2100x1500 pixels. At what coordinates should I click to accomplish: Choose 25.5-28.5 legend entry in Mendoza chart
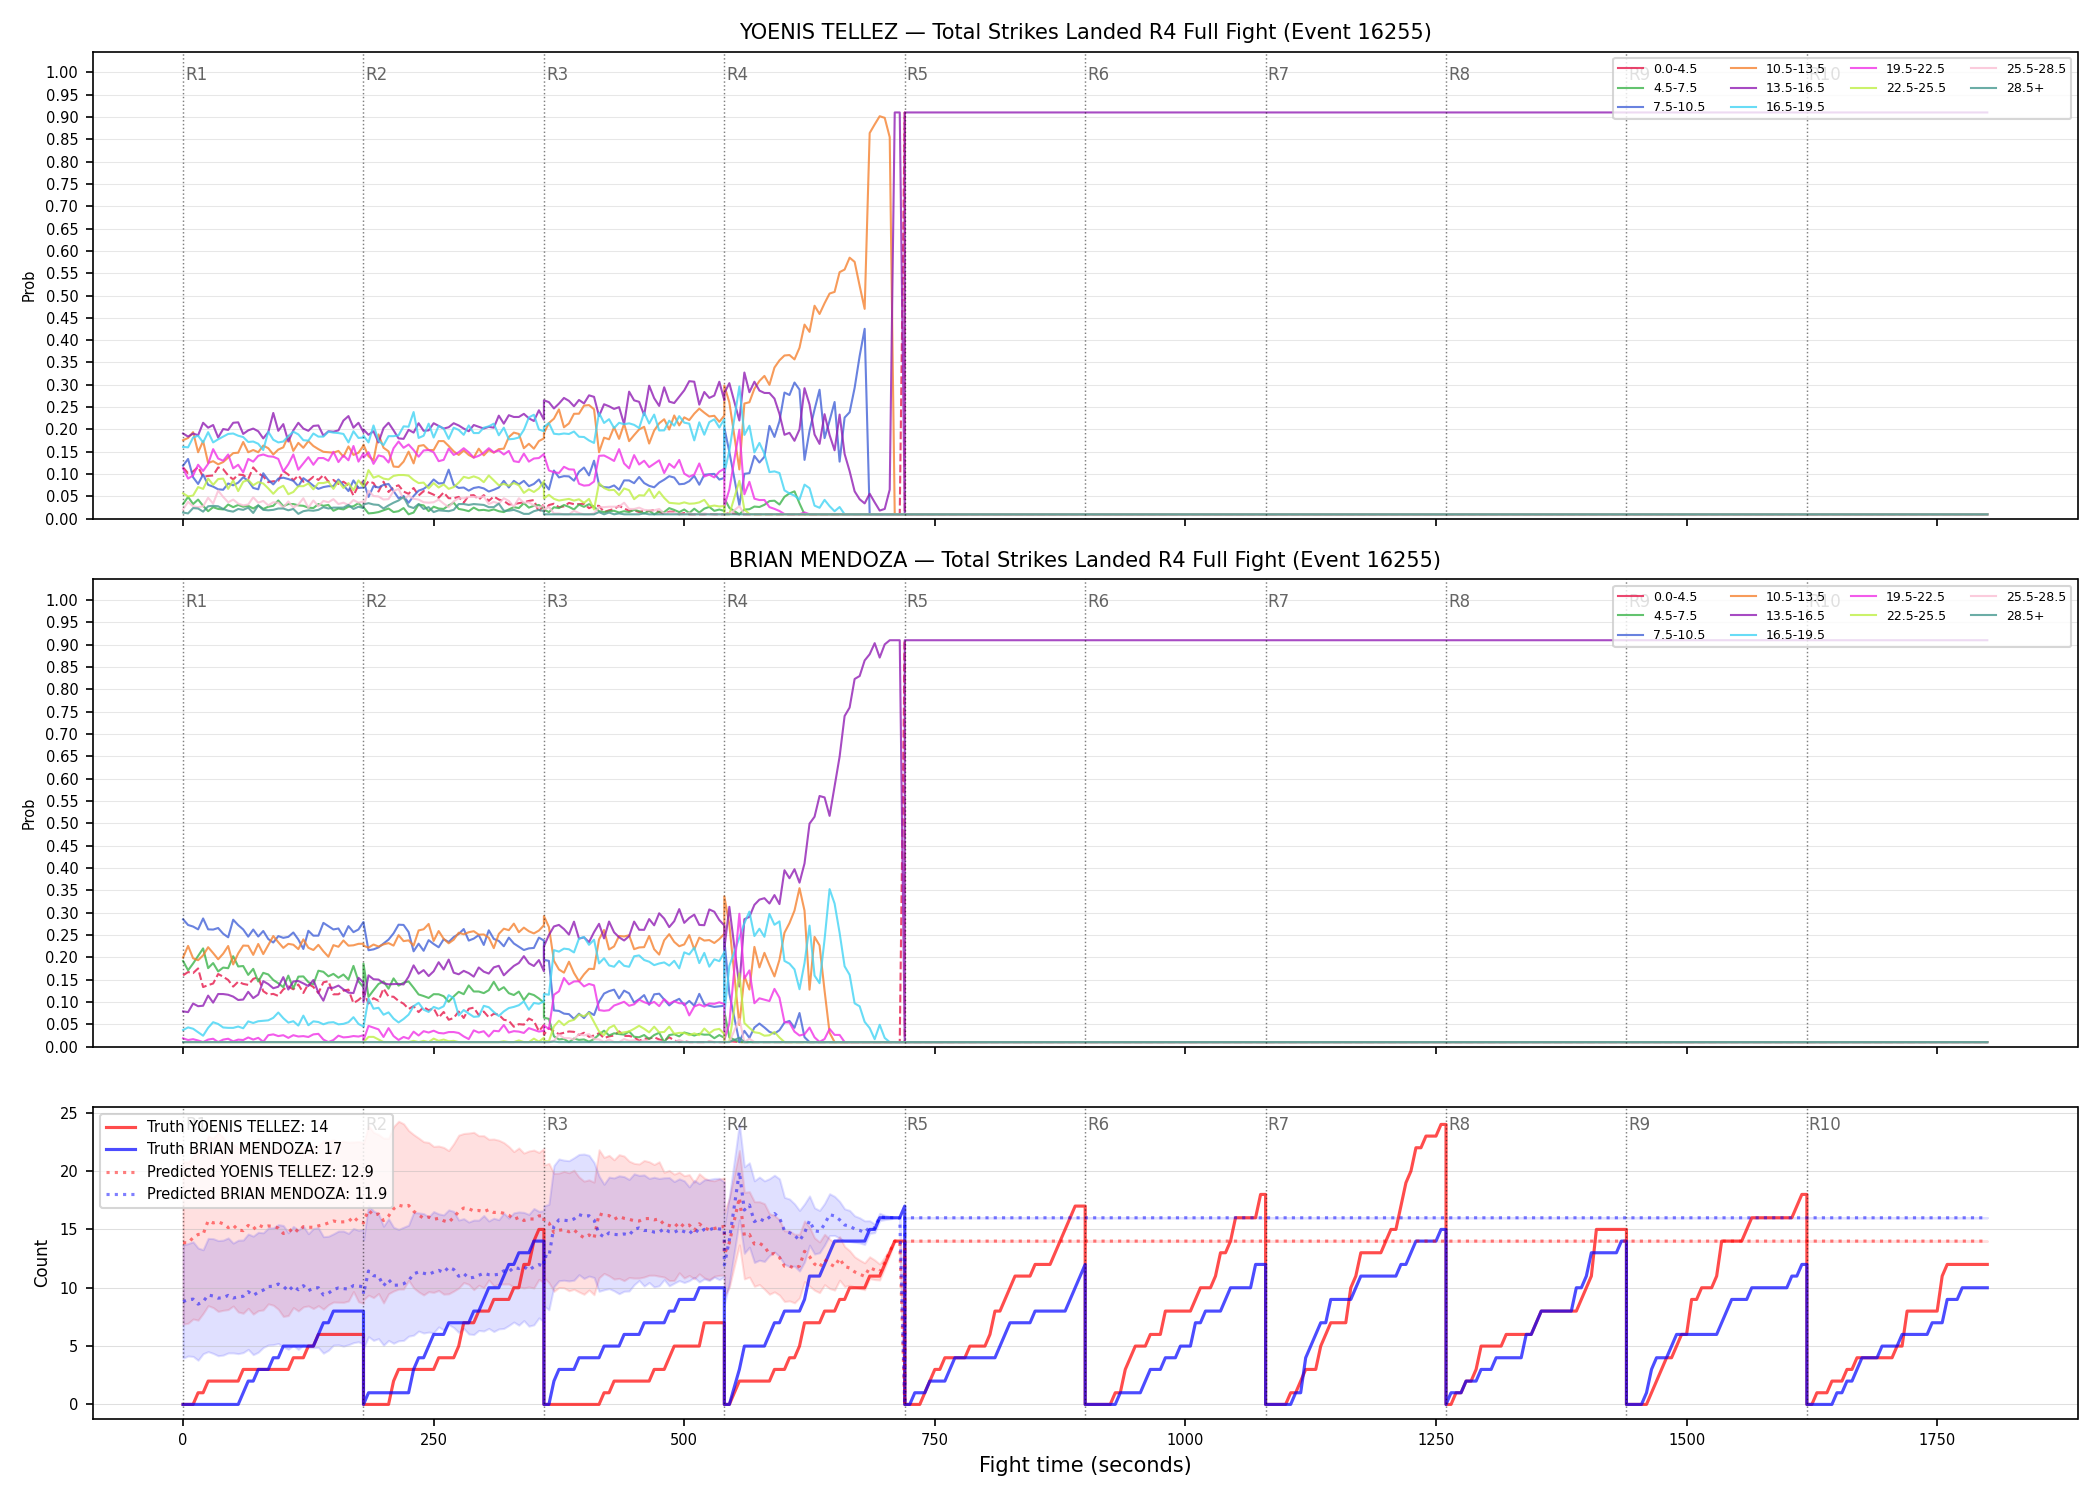[x=2018, y=597]
